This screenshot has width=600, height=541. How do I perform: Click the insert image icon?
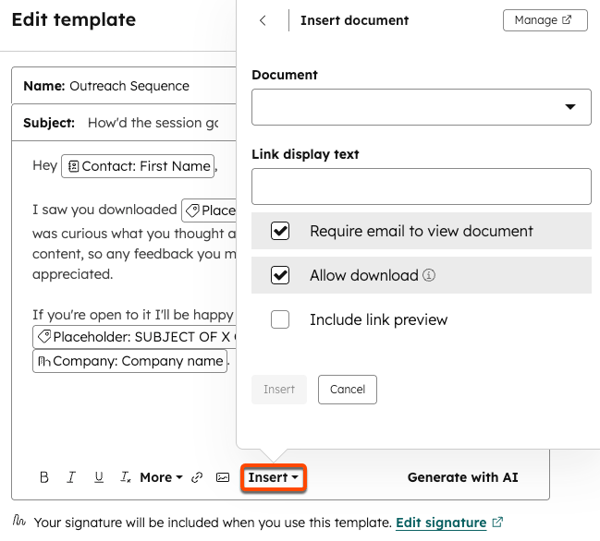click(x=223, y=478)
